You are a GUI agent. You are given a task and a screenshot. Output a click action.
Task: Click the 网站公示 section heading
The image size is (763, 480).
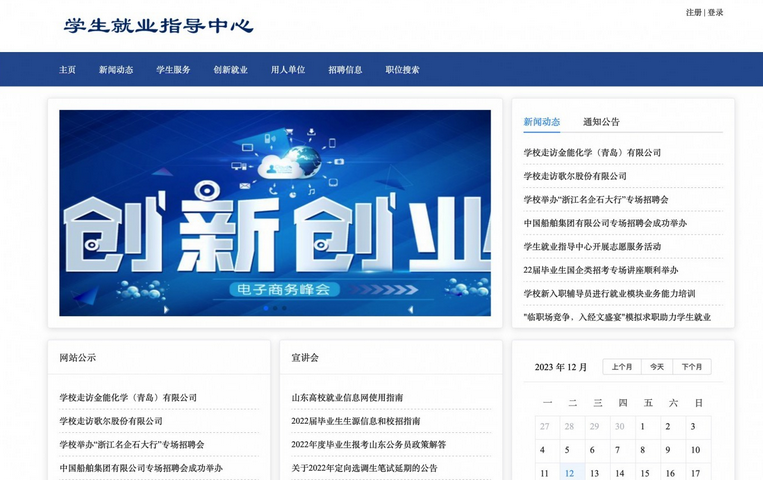pos(77,358)
